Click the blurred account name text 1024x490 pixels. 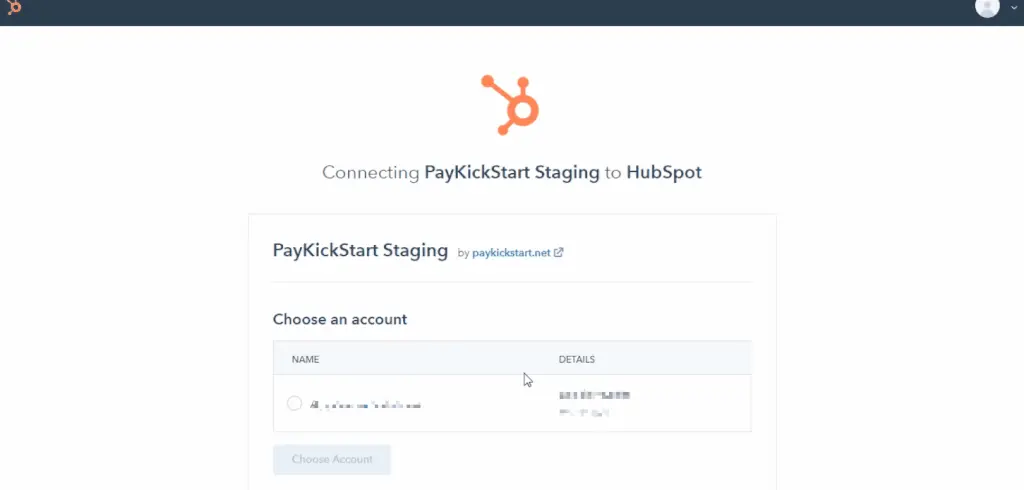coord(365,405)
